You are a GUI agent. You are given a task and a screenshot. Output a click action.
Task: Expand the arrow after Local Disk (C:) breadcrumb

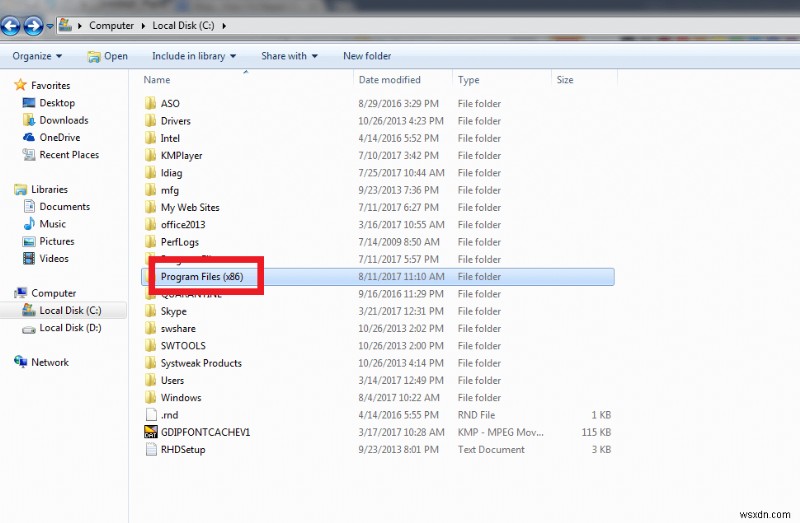224,26
